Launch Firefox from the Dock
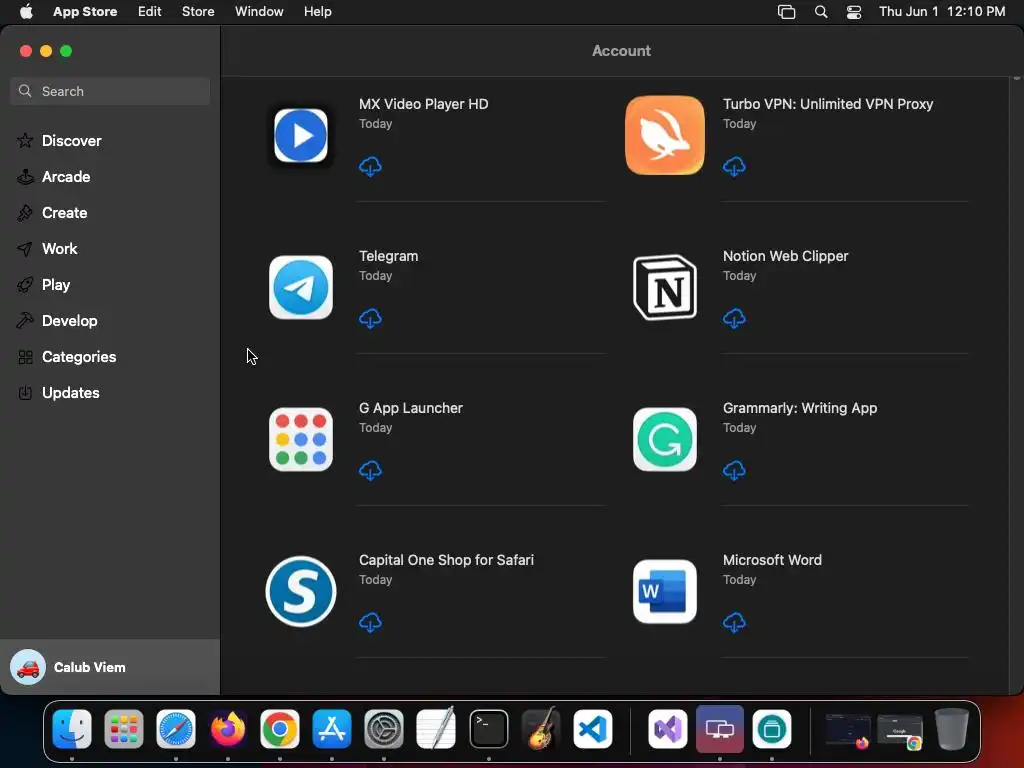 [x=228, y=729]
